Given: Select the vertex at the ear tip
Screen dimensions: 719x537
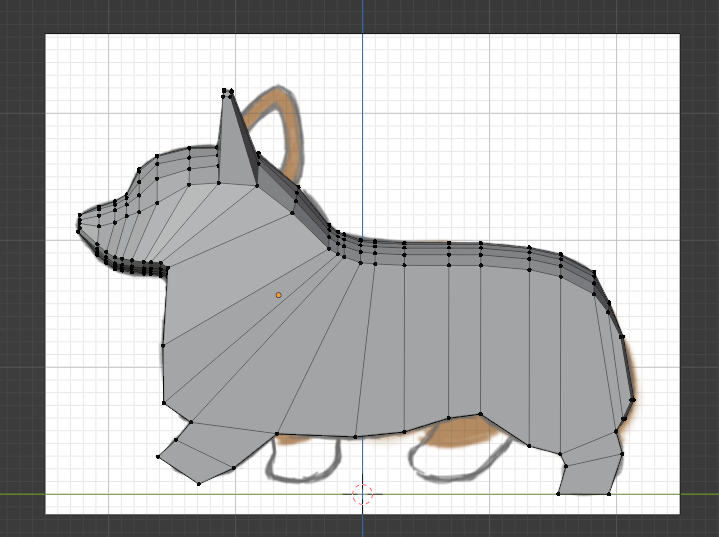Looking at the screenshot, I should pos(228,91).
